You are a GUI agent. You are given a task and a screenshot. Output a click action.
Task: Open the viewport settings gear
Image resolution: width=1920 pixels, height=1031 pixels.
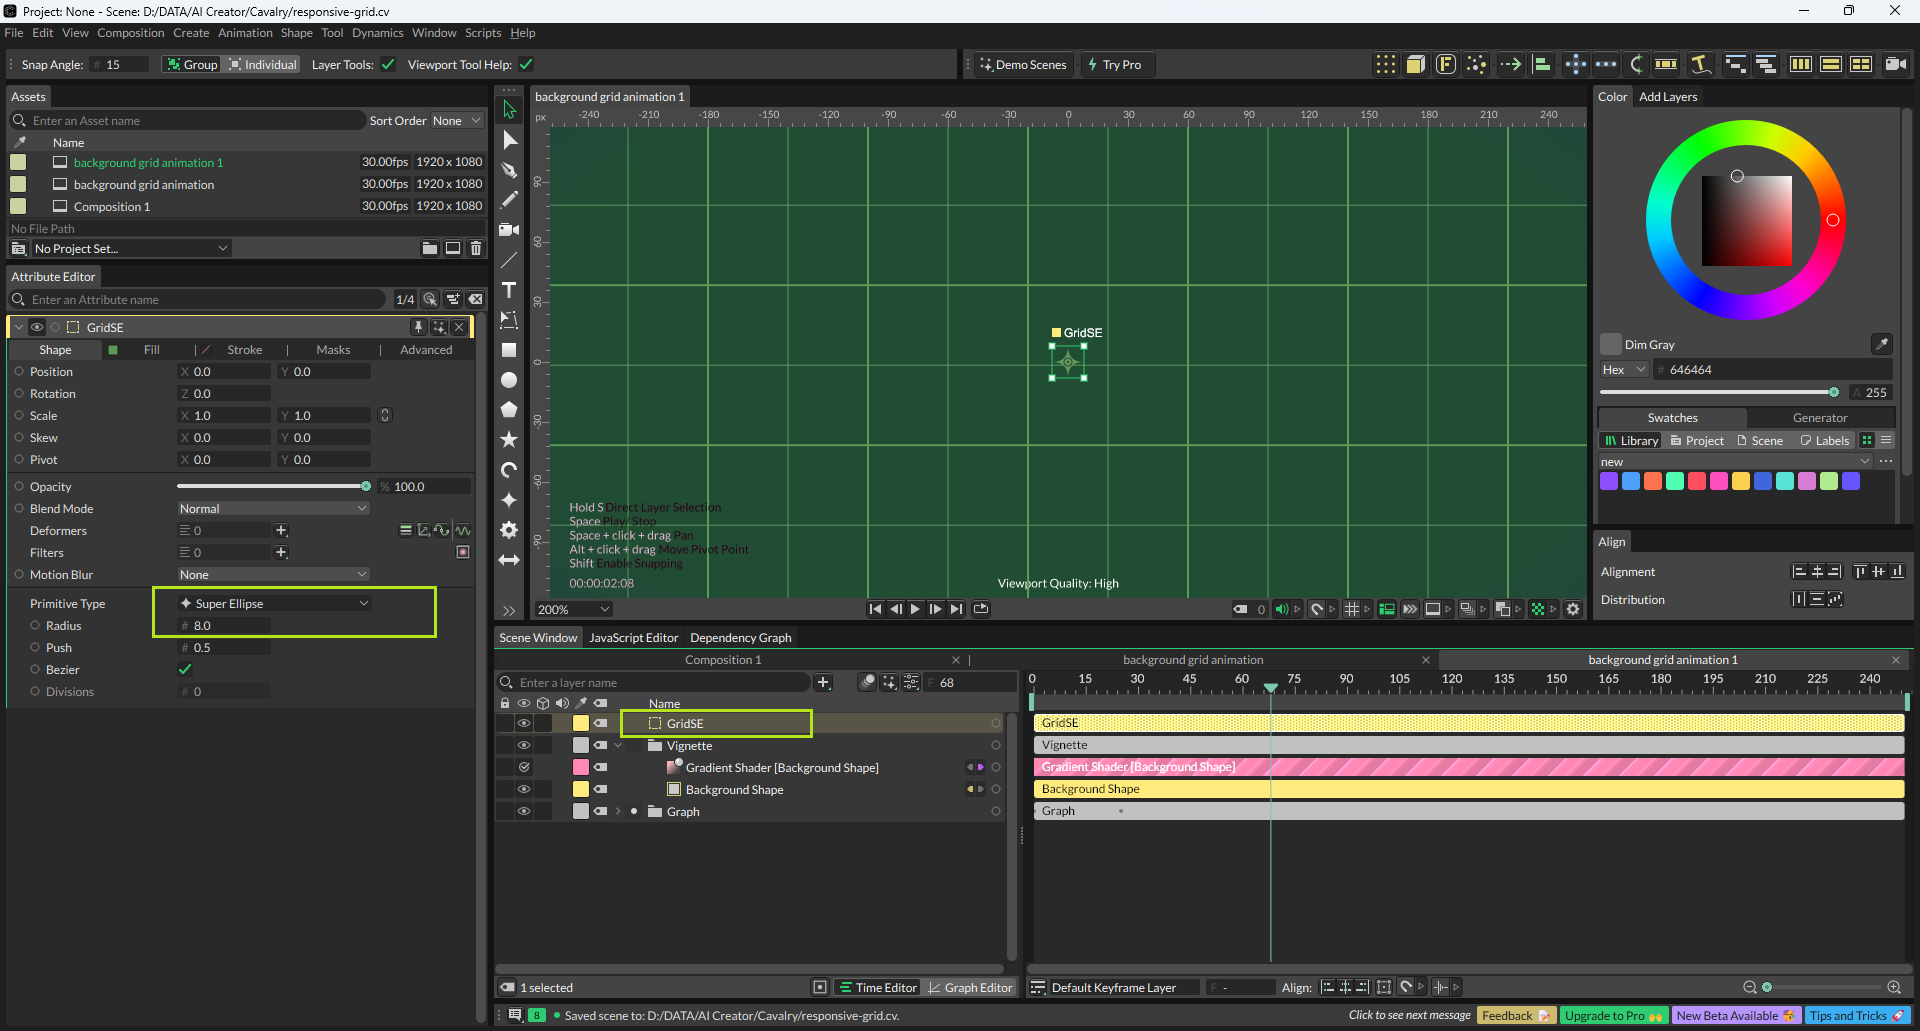1573,609
